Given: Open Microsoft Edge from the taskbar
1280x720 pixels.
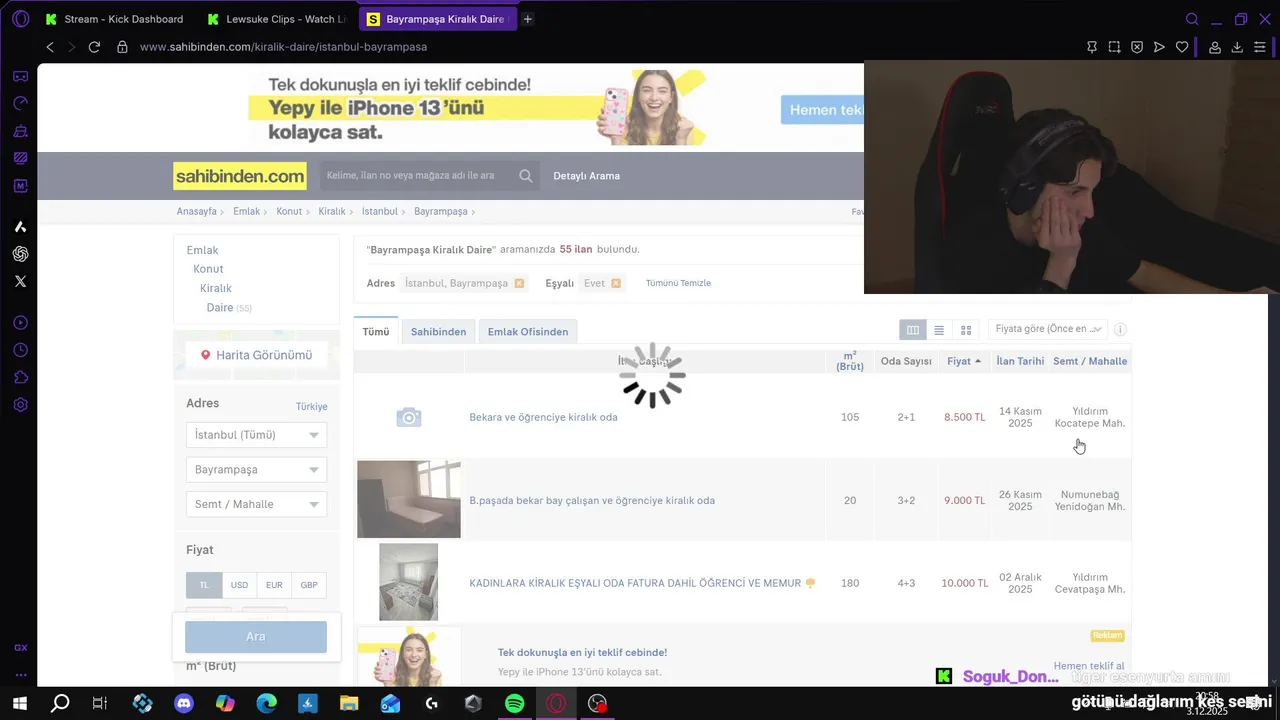Looking at the screenshot, I should [x=267, y=703].
